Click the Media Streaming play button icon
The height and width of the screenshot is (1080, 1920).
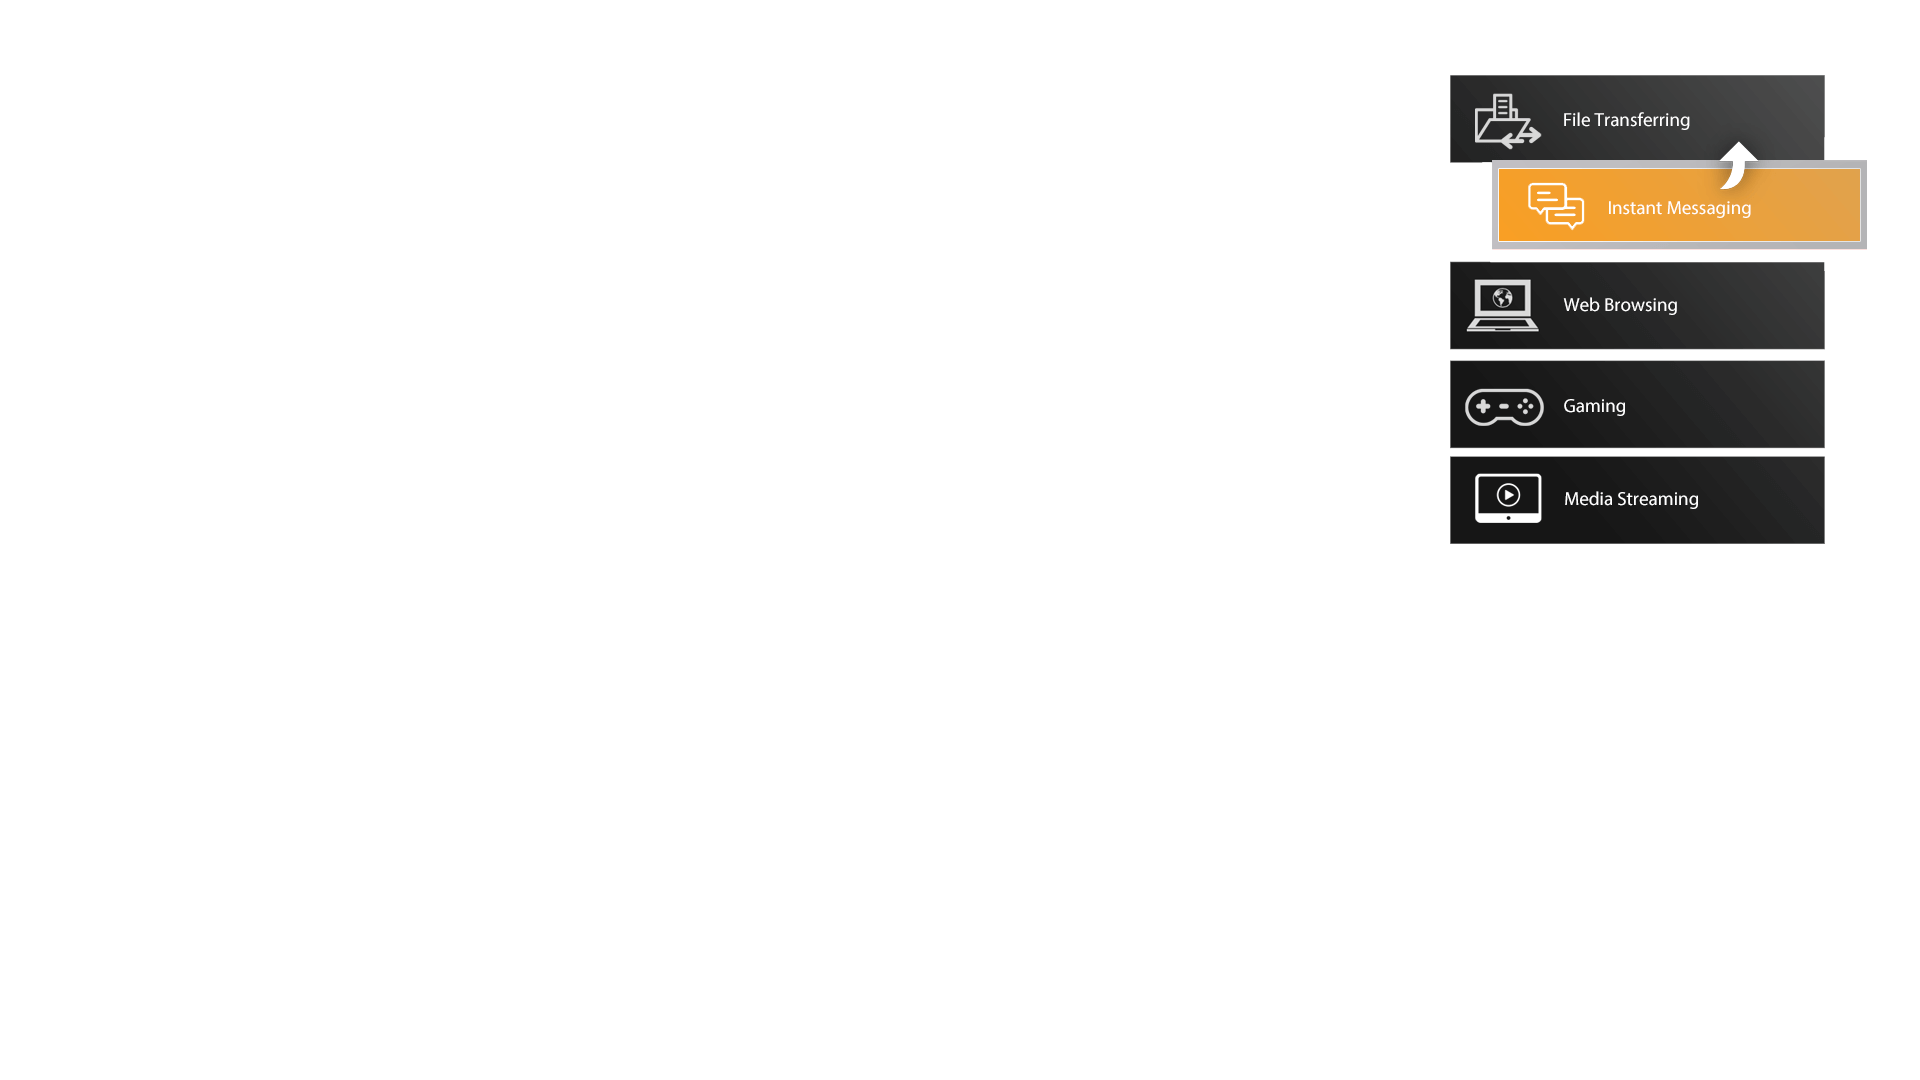click(1509, 496)
